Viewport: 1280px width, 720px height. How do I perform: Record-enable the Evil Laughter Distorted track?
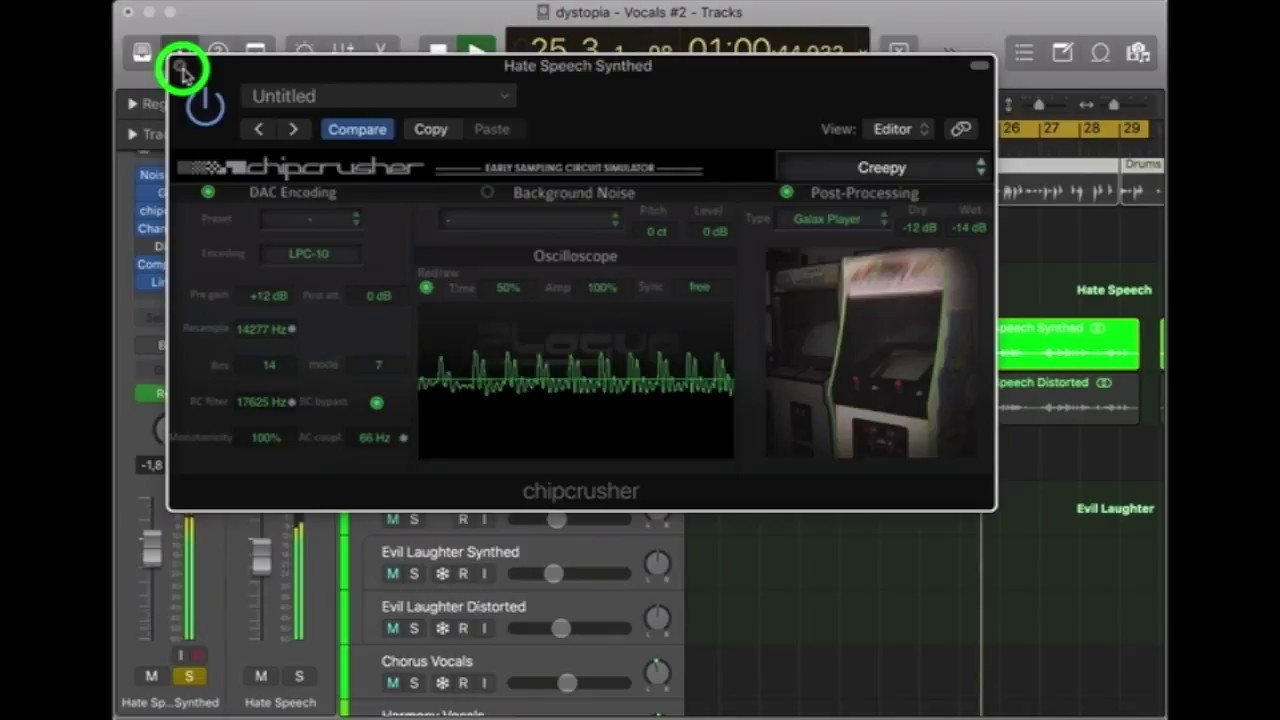[x=463, y=628]
